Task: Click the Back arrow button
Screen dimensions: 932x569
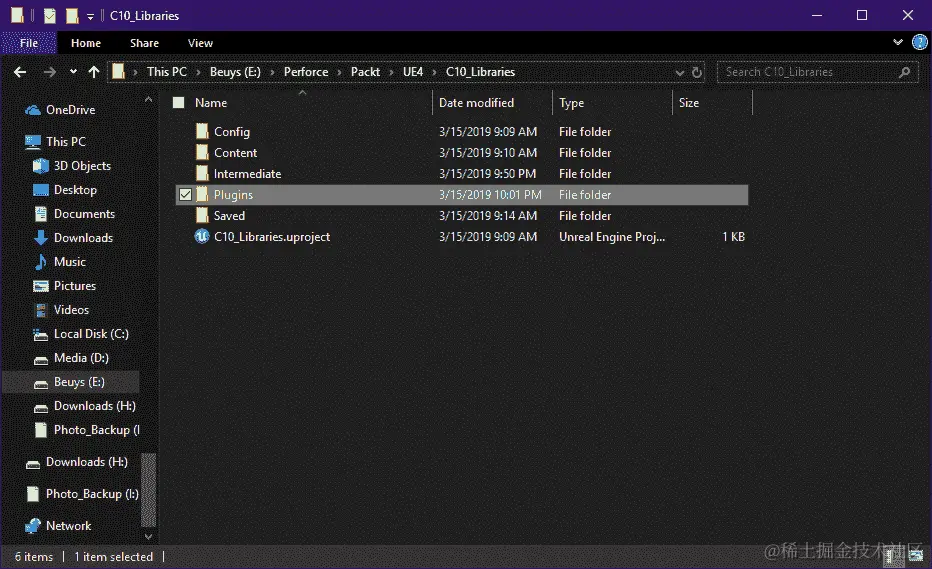Action: pos(20,72)
